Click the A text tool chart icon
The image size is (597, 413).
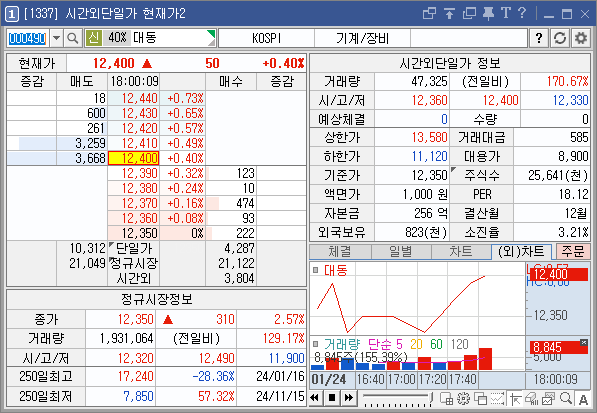pyautogui.click(x=583, y=399)
